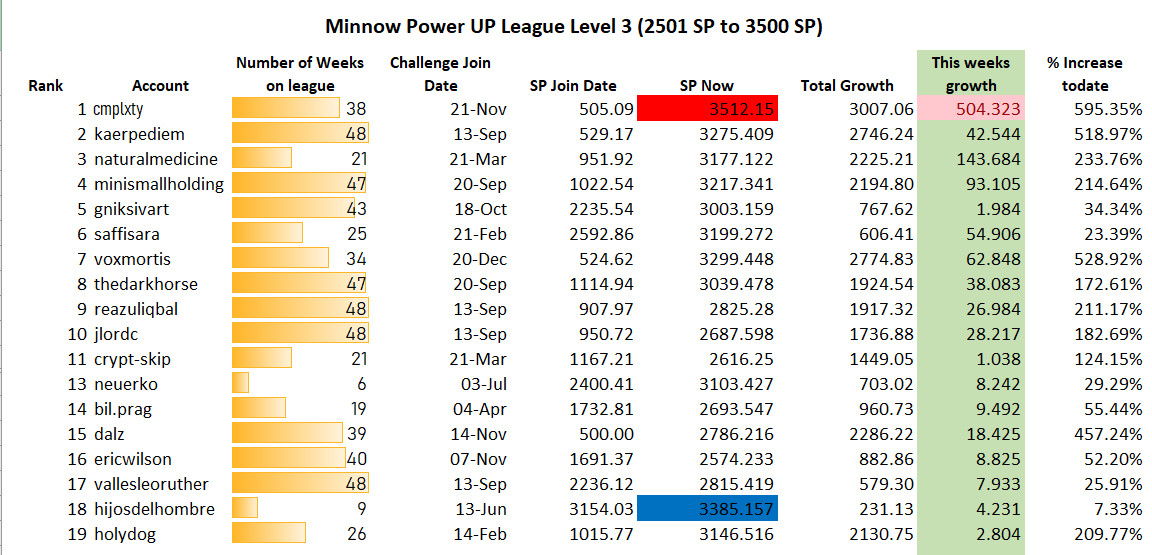The height and width of the screenshot is (555, 1152).
Task: Select percent increase value 457.24%
Action: [x=1109, y=434]
